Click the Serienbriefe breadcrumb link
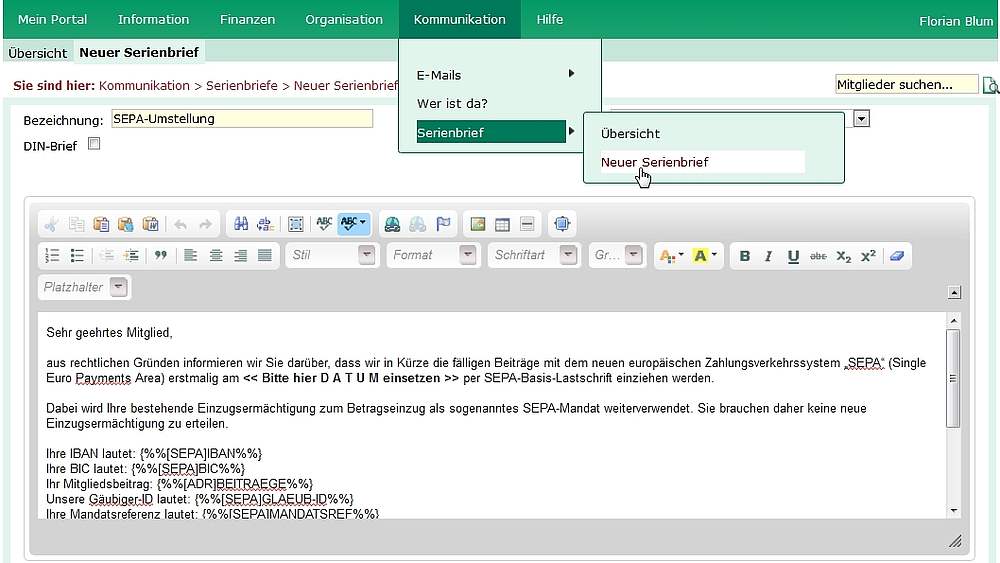The height and width of the screenshot is (563, 1000). (242, 86)
